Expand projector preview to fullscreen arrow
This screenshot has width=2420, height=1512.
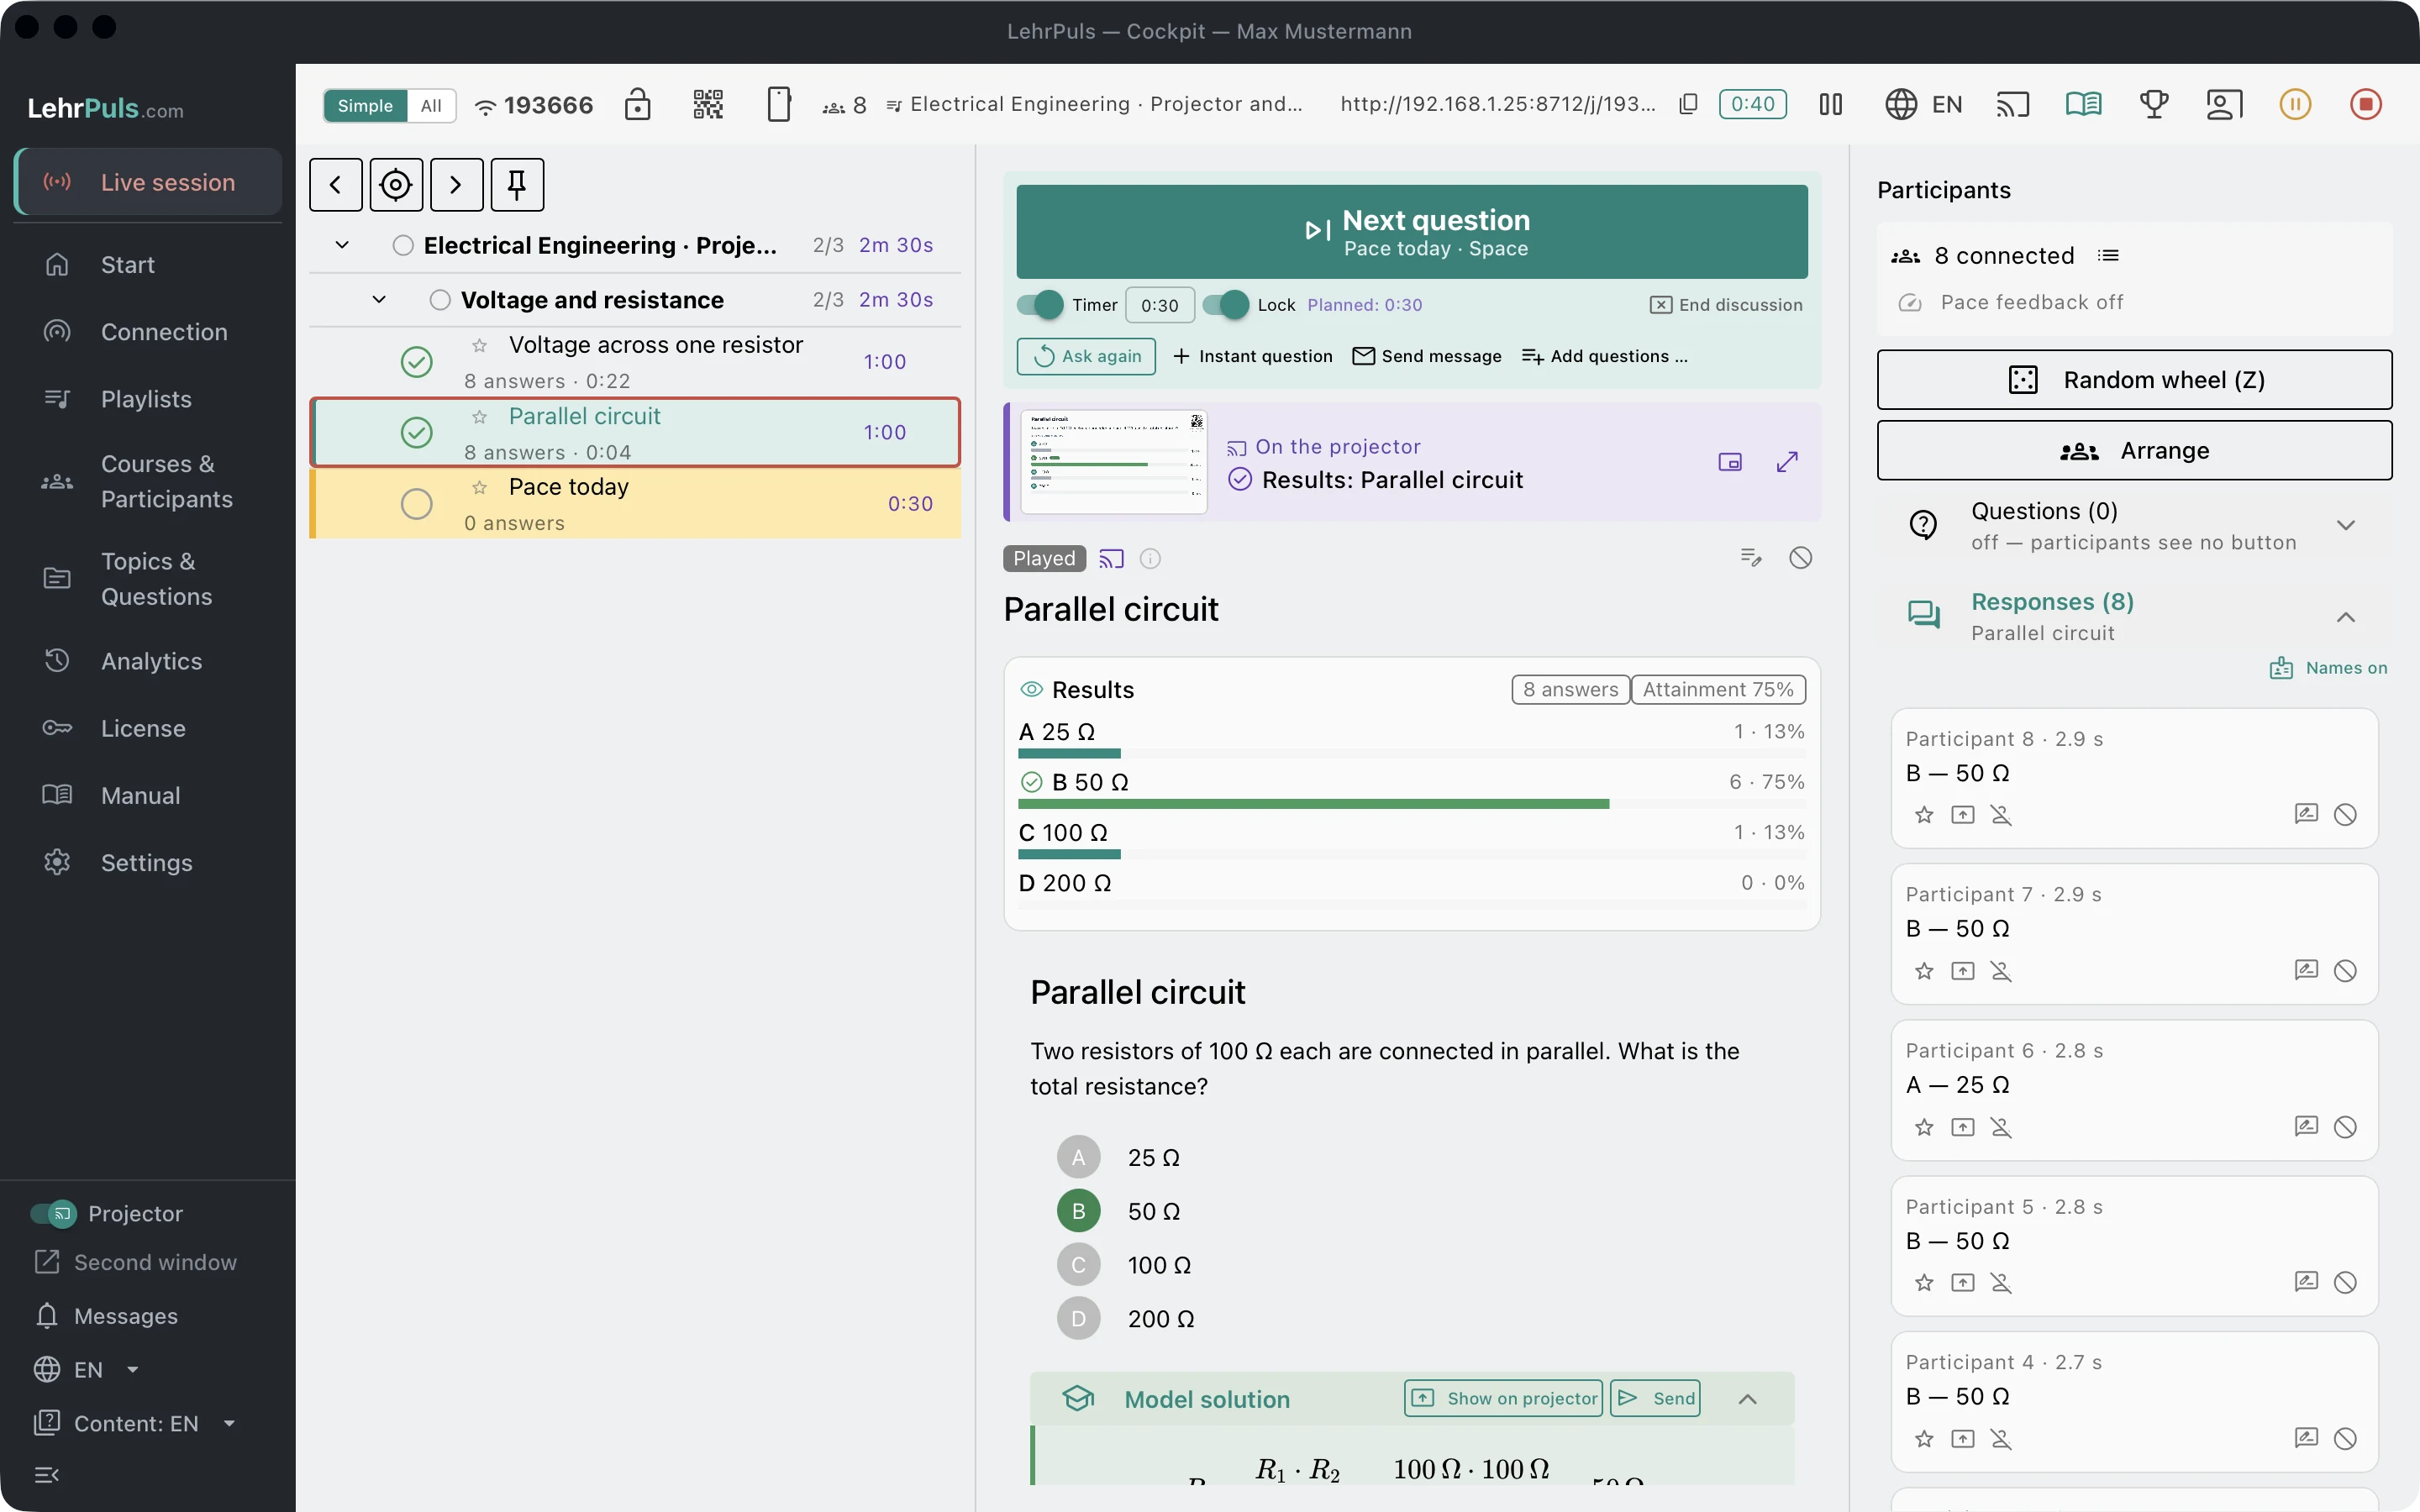click(x=1787, y=462)
